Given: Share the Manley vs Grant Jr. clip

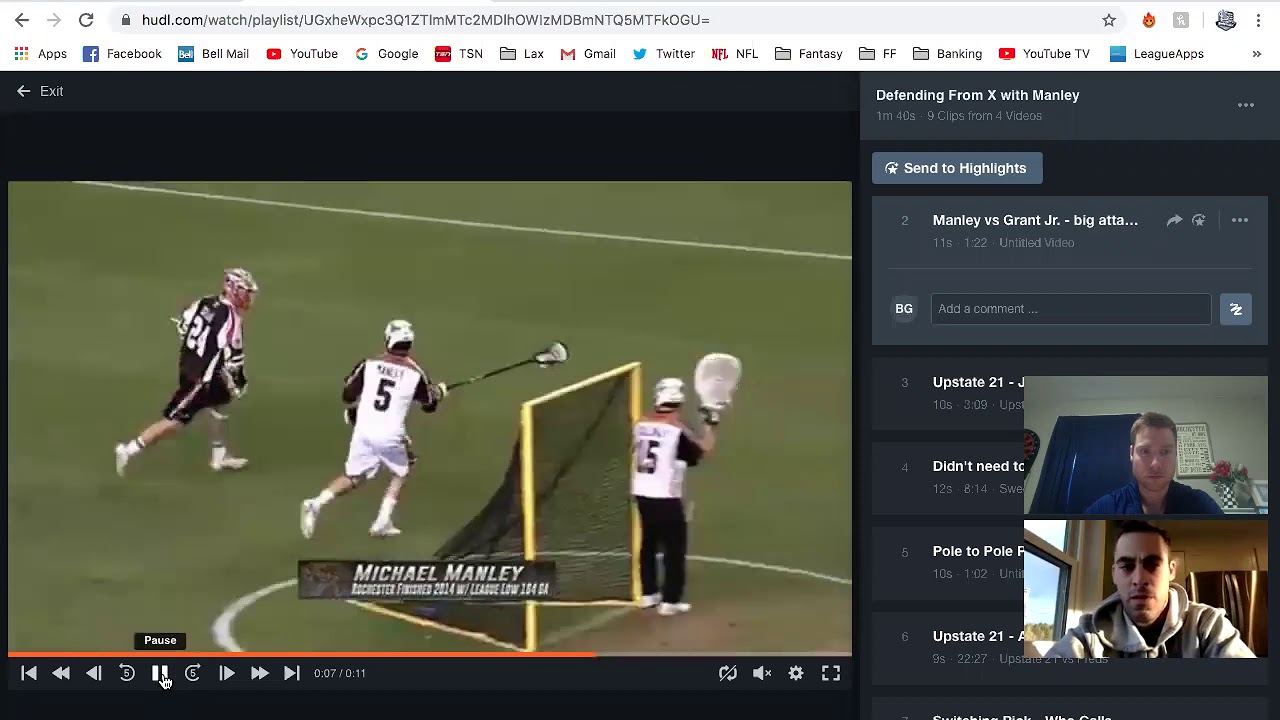Looking at the screenshot, I should [1174, 220].
